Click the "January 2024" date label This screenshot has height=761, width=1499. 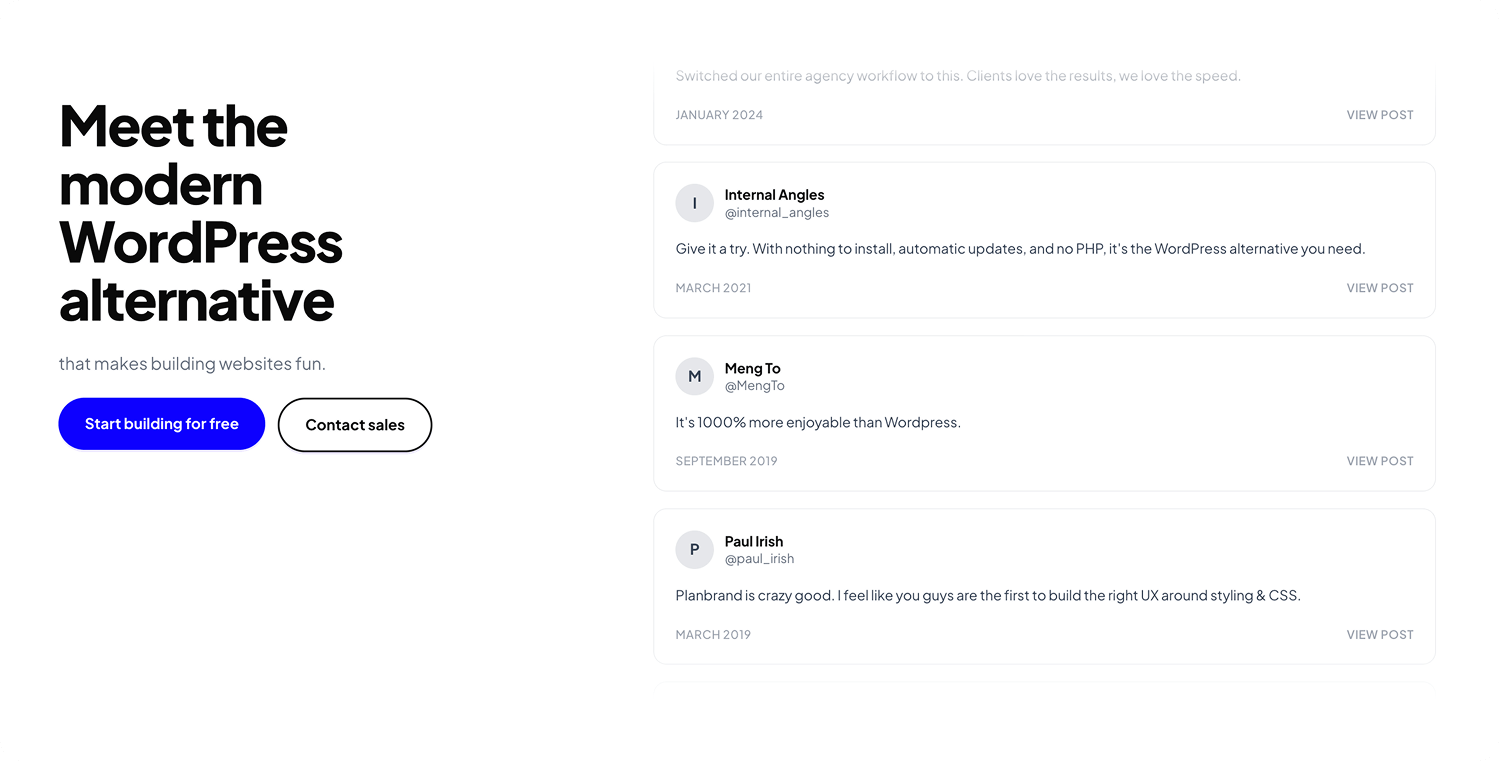[x=719, y=115]
